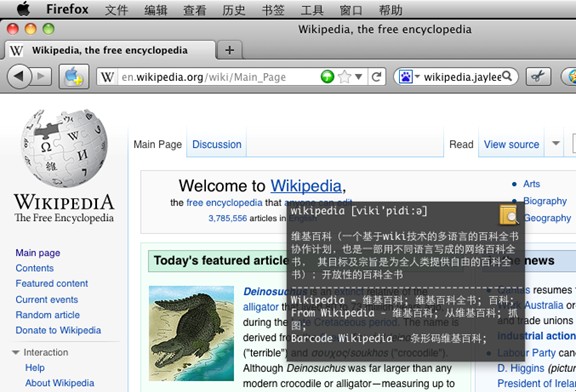Open the URL history dropdown arrow
The height and width of the screenshot is (392, 576).
pos(359,76)
